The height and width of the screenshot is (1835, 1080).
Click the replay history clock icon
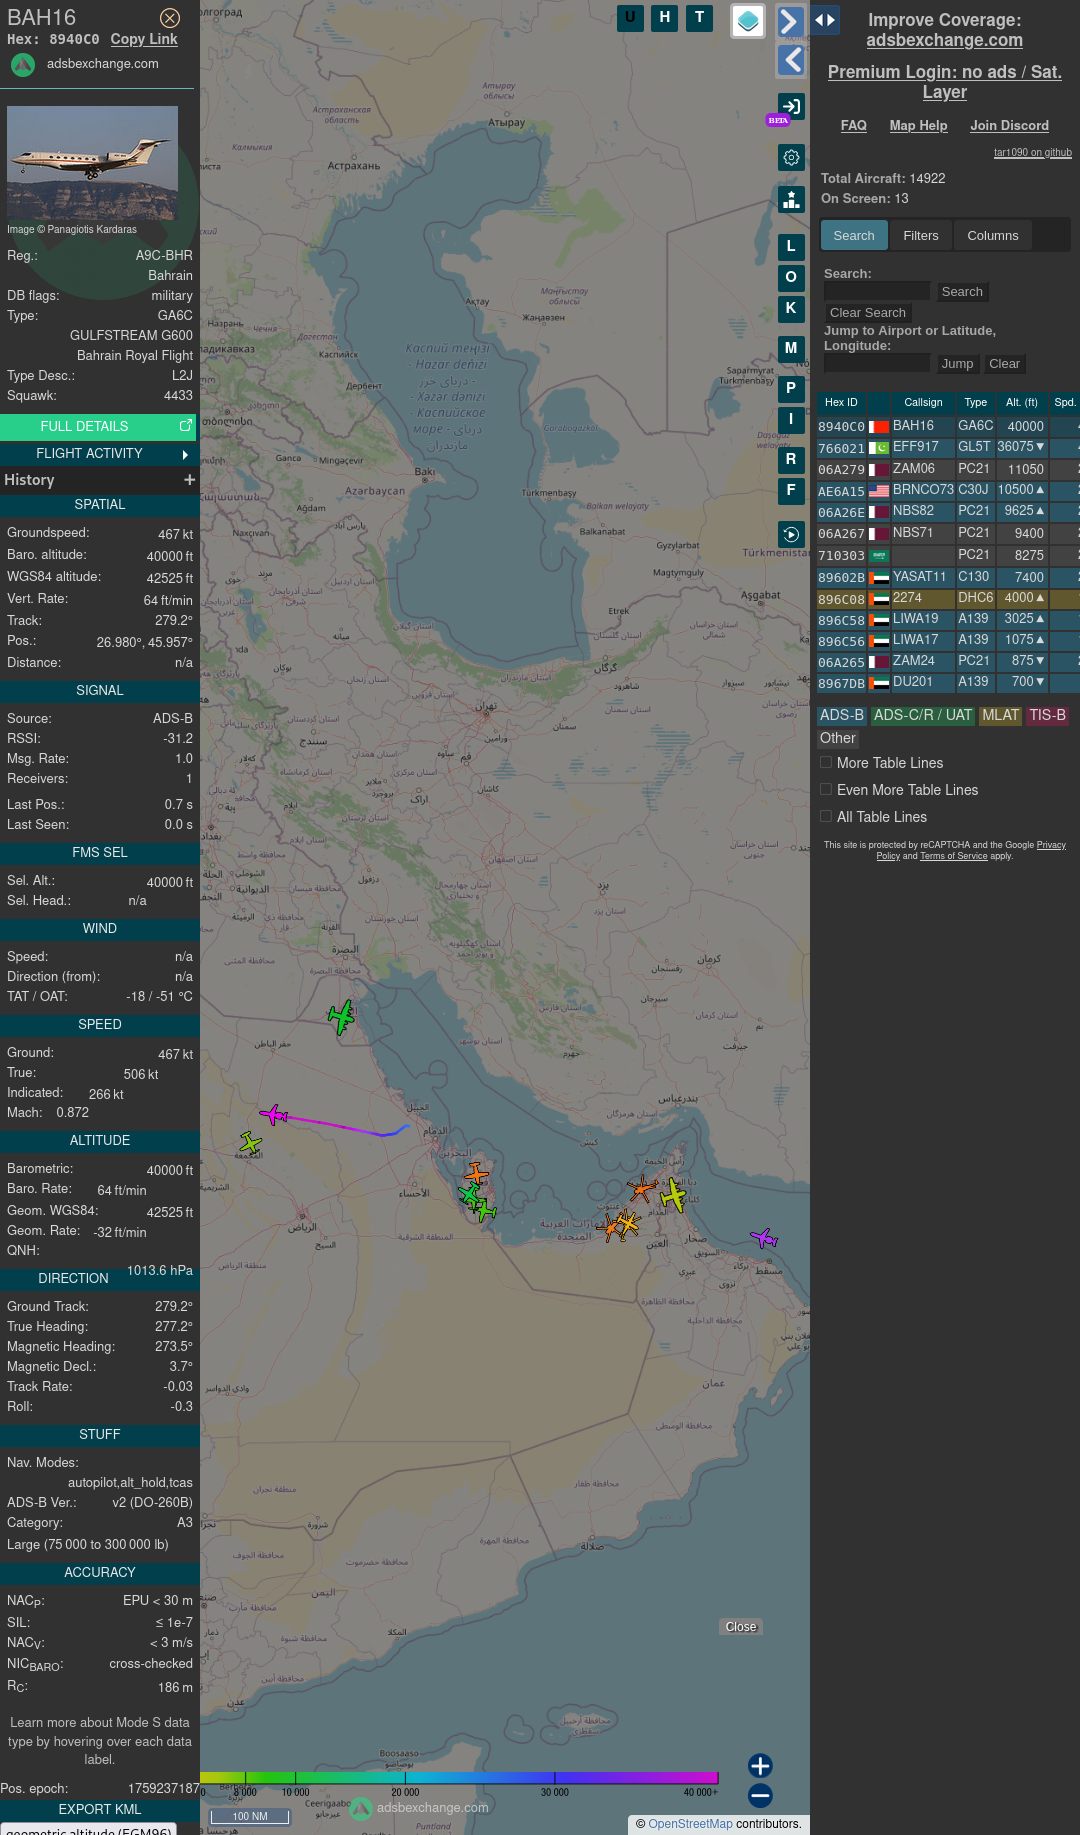[x=791, y=535]
